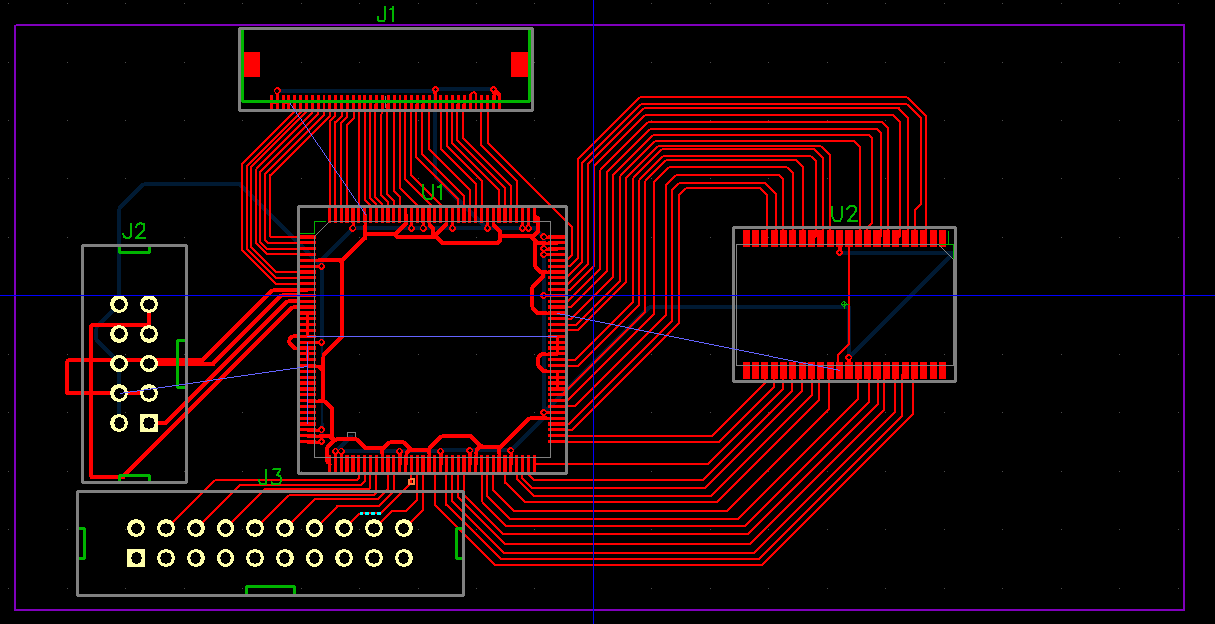1215x624 pixels.
Task: Select J3's last pad in top row
Action: pos(404,528)
